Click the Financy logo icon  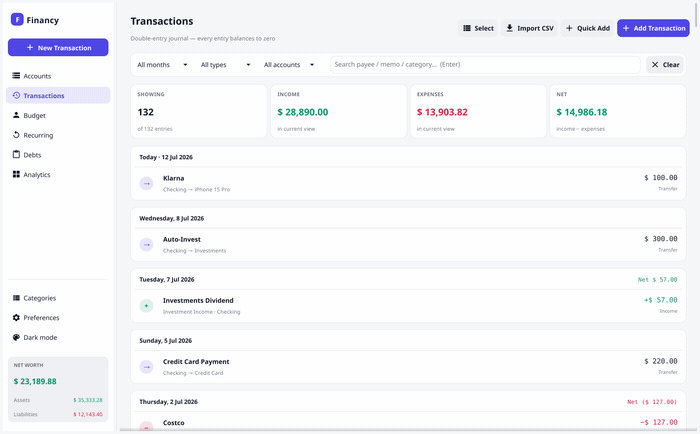point(17,19)
